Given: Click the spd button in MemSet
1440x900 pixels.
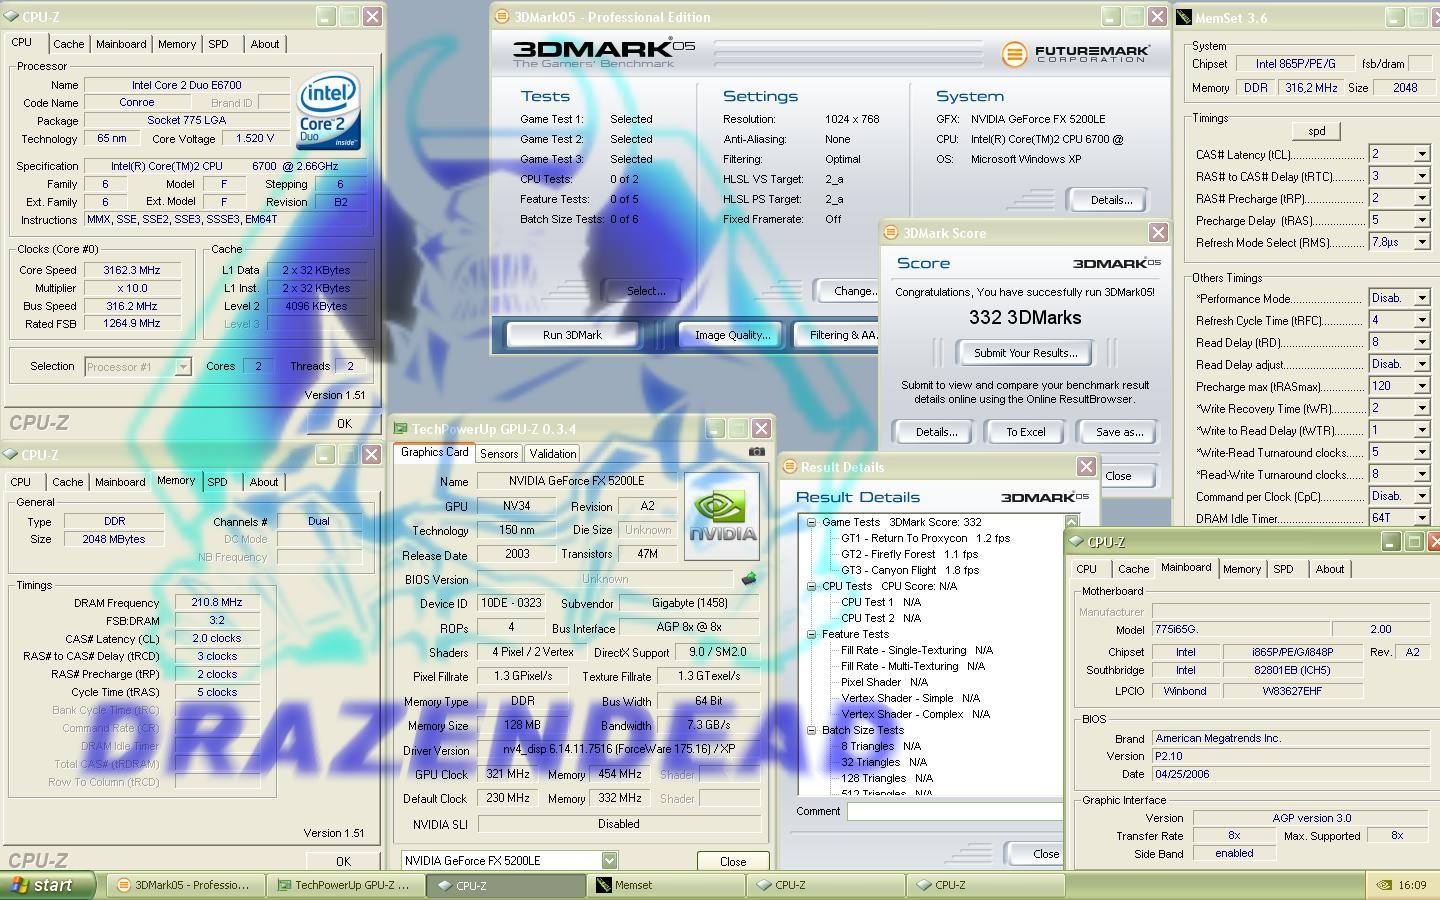Looking at the screenshot, I should click(1316, 131).
